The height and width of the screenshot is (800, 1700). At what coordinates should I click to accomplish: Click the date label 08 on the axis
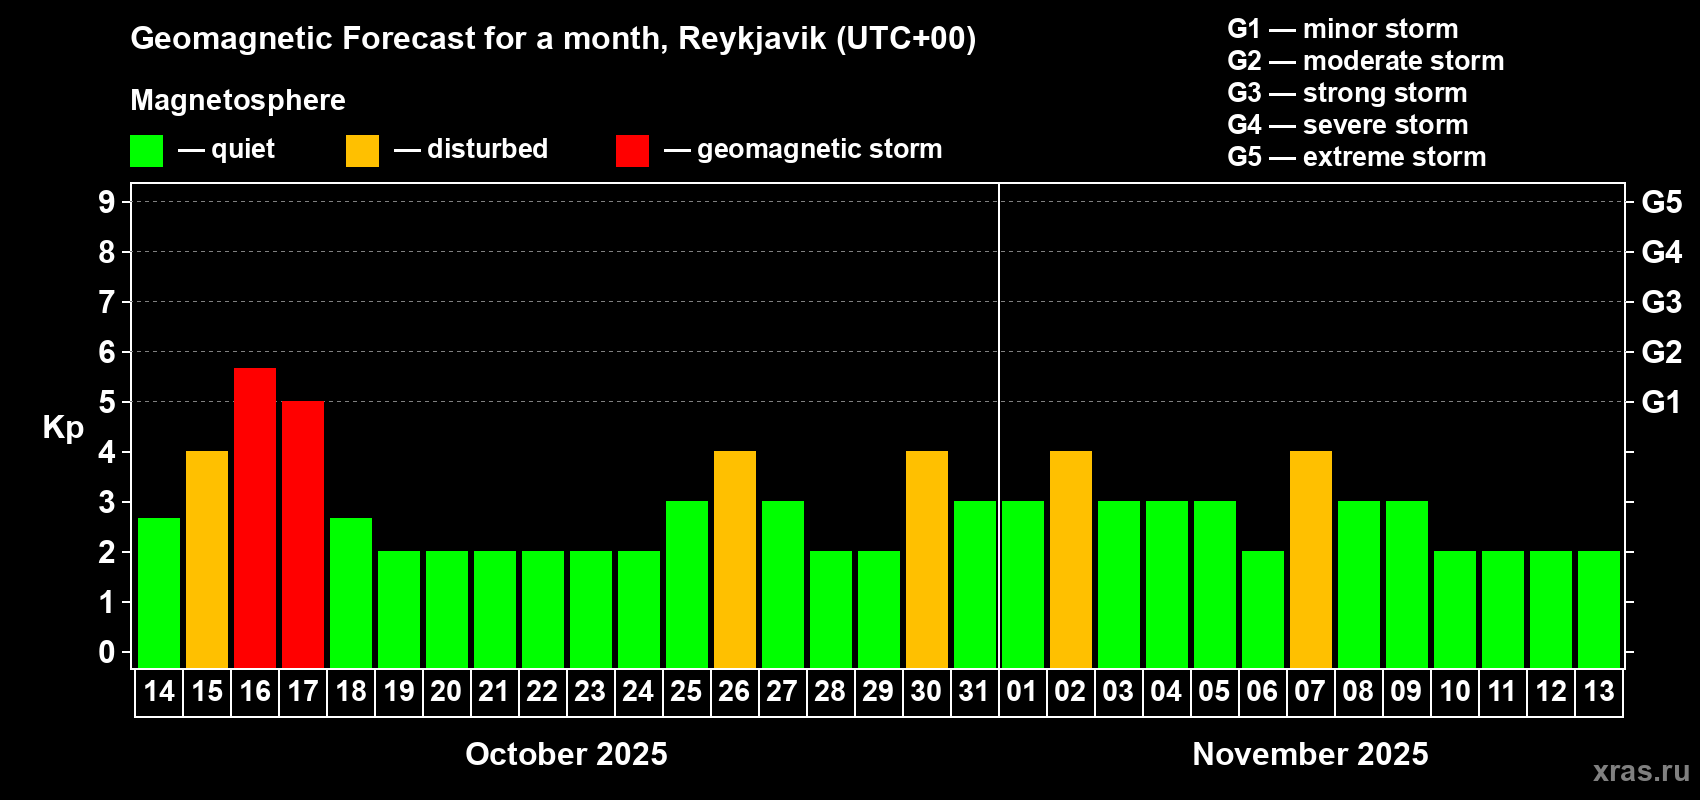(1359, 691)
